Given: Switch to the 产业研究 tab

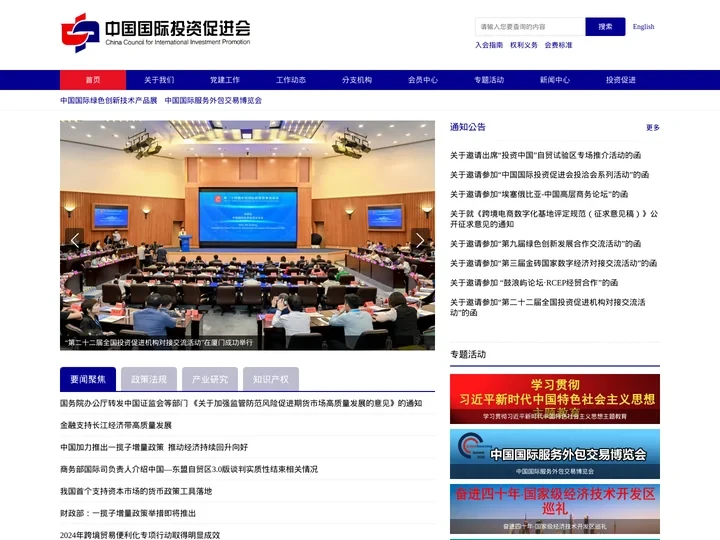Looking at the screenshot, I should pyautogui.click(x=210, y=379).
